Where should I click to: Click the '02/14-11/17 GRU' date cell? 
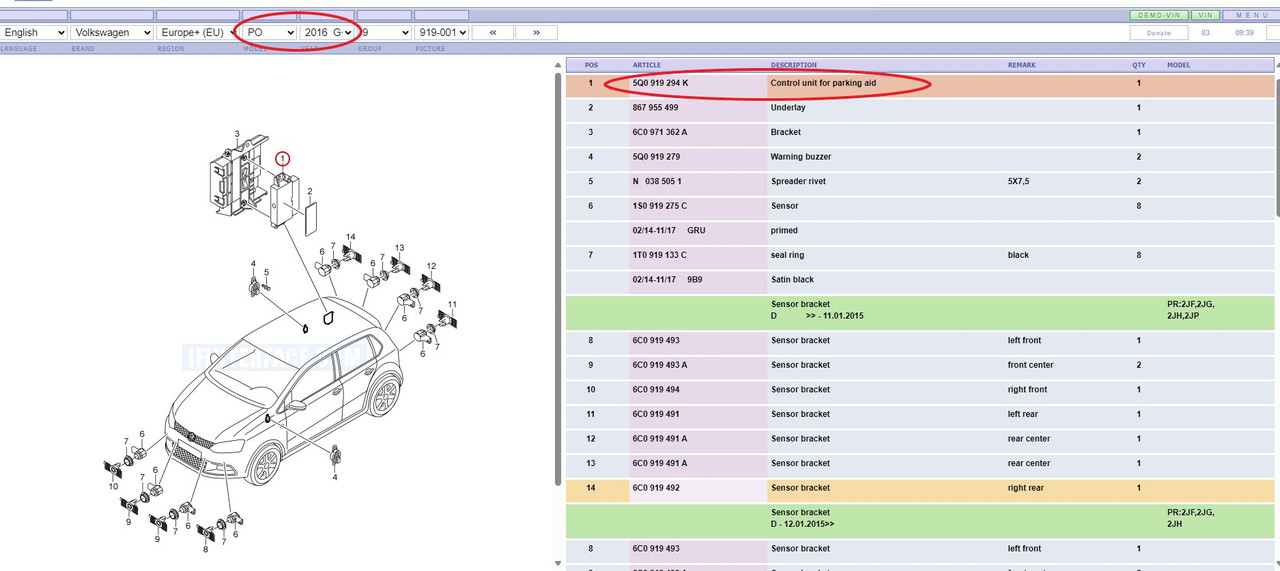click(669, 230)
